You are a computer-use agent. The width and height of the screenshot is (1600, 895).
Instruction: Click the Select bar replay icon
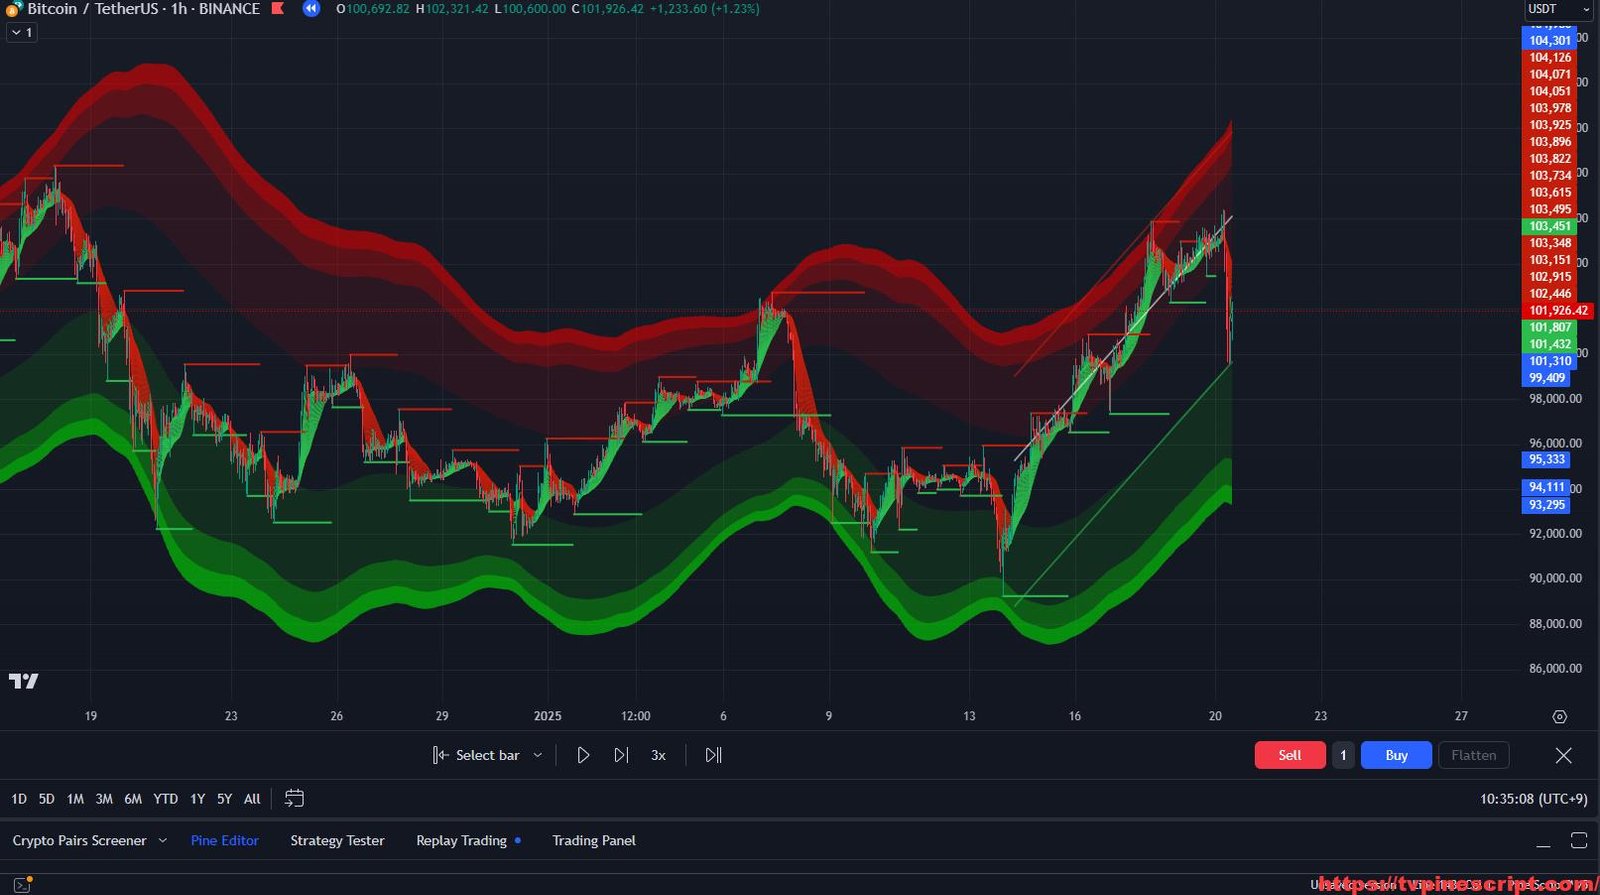tap(441, 755)
